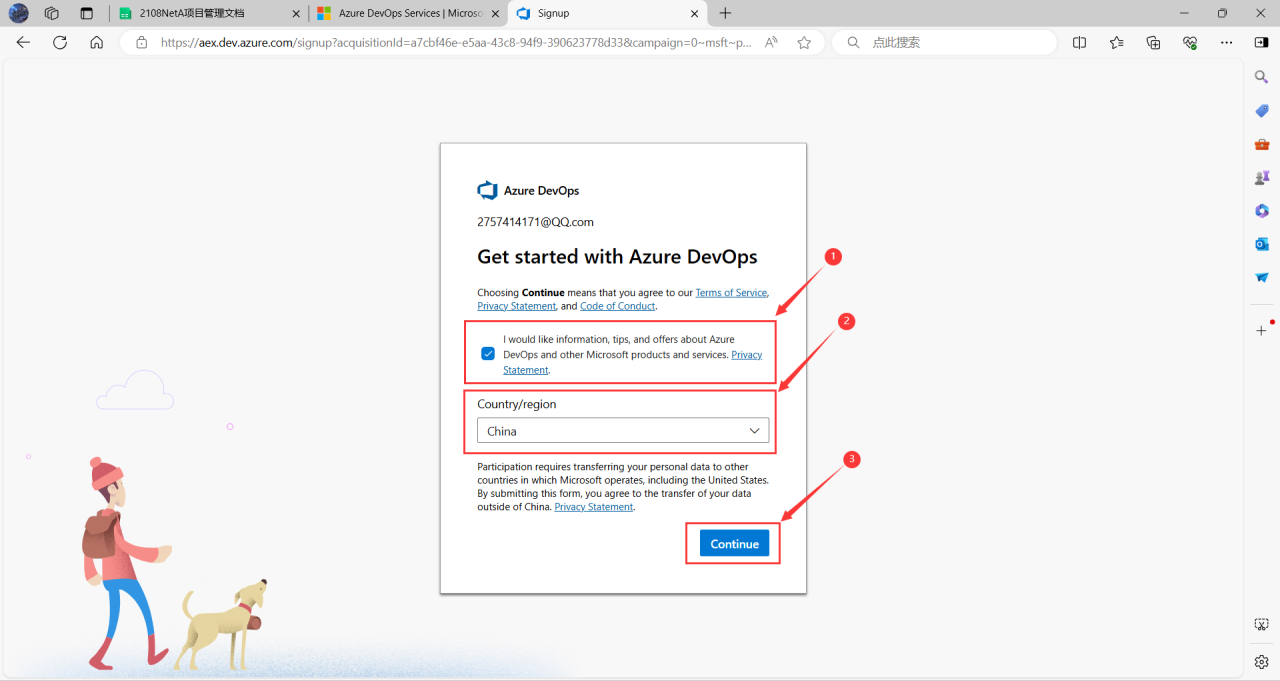
Task: Open the Favorites list icon
Action: [x=1116, y=42]
